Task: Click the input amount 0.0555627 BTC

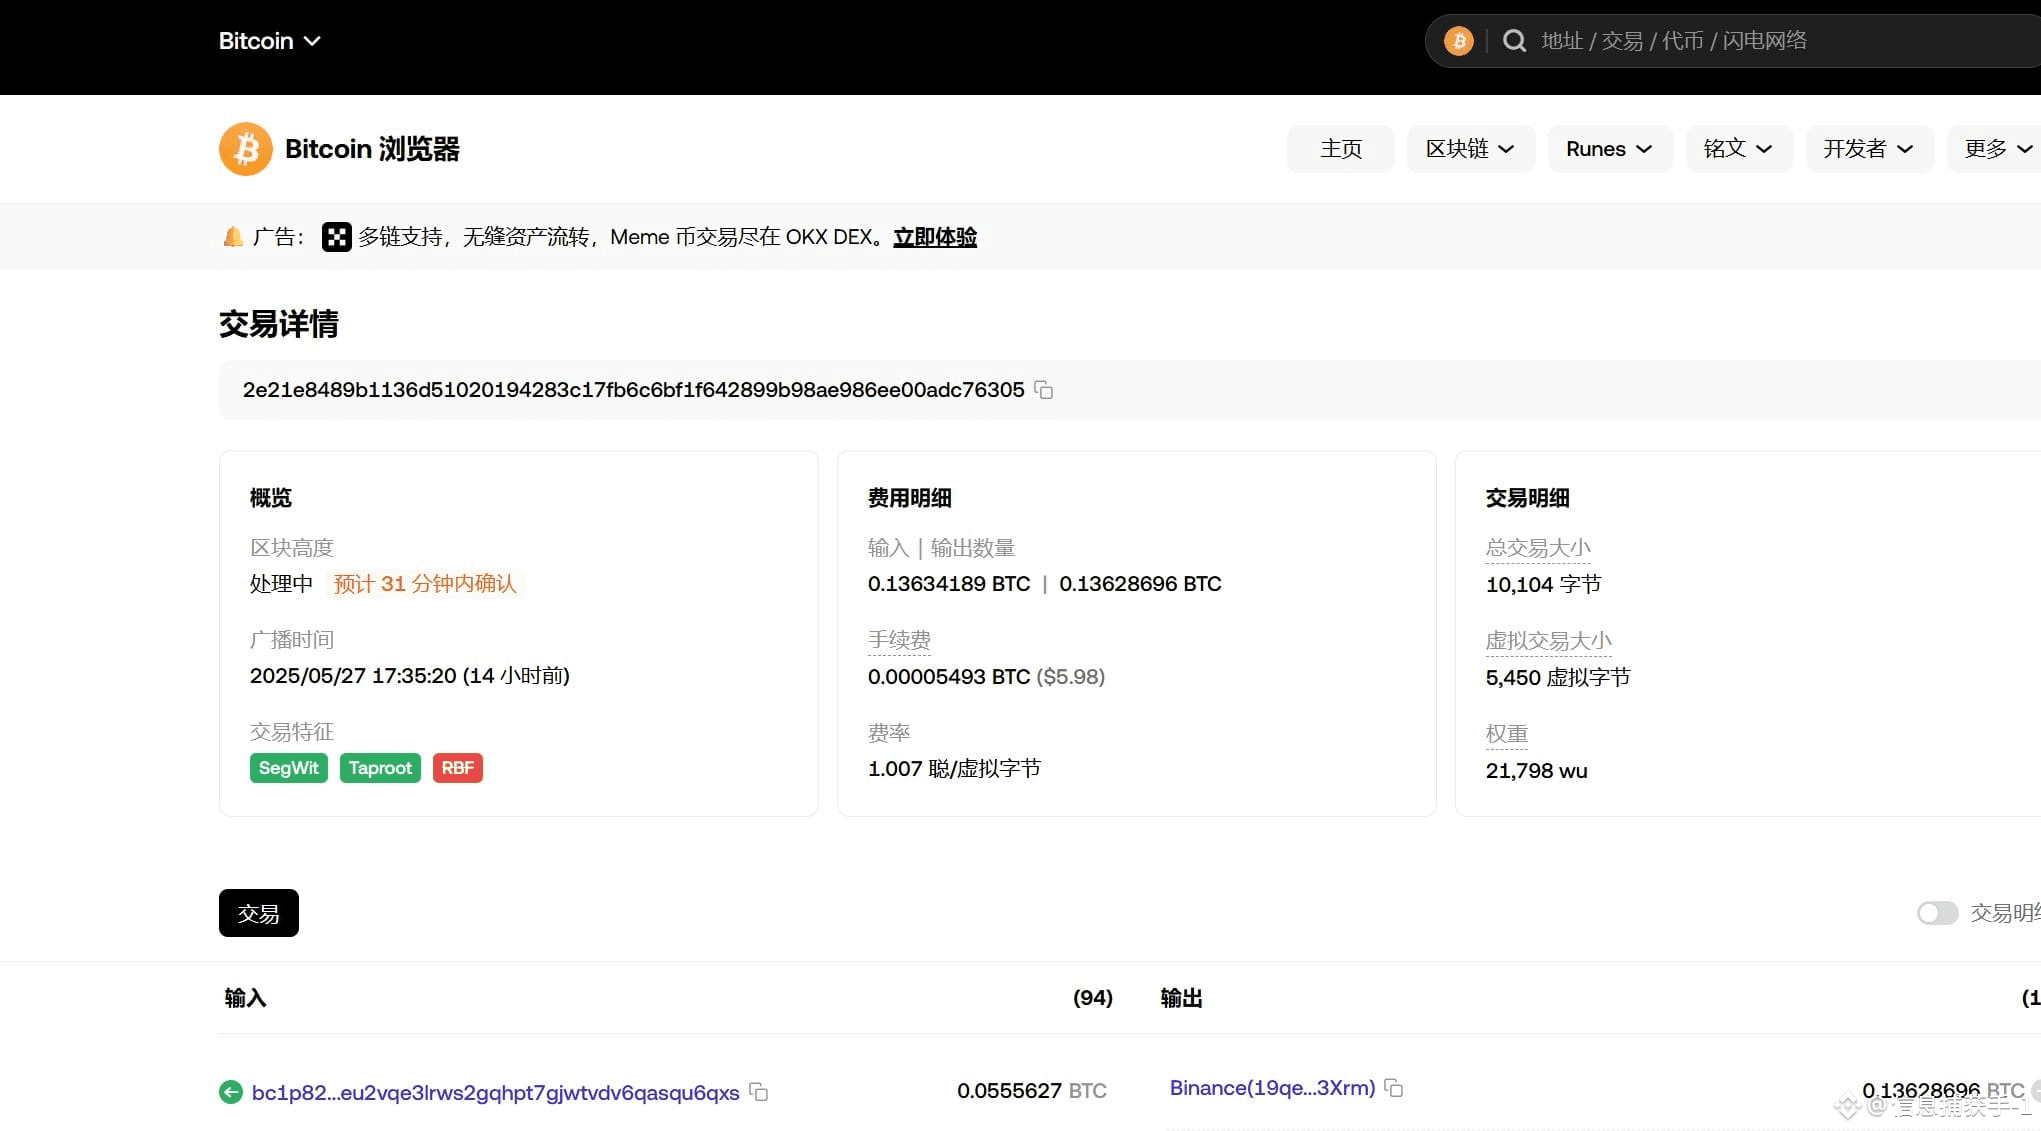Action: [1032, 1091]
